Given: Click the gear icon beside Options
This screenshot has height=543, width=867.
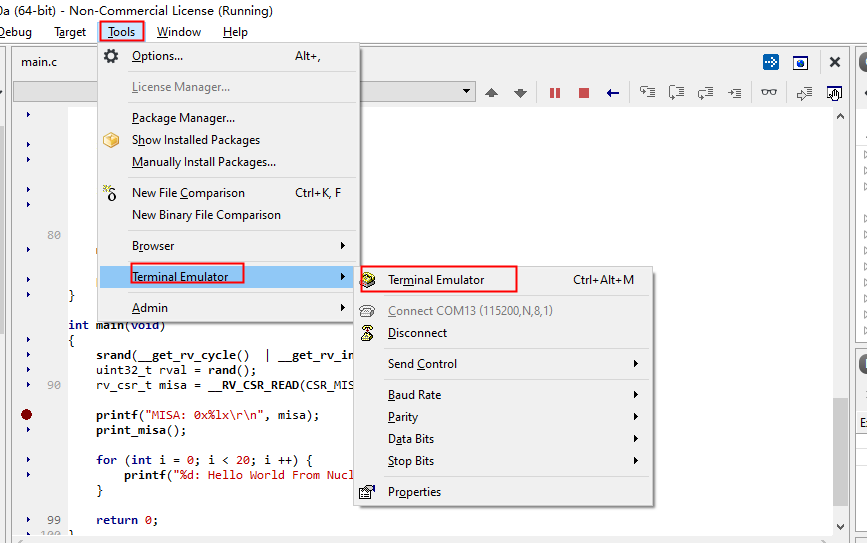Looking at the screenshot, I should pyautogui.click(x=111, y=57).
